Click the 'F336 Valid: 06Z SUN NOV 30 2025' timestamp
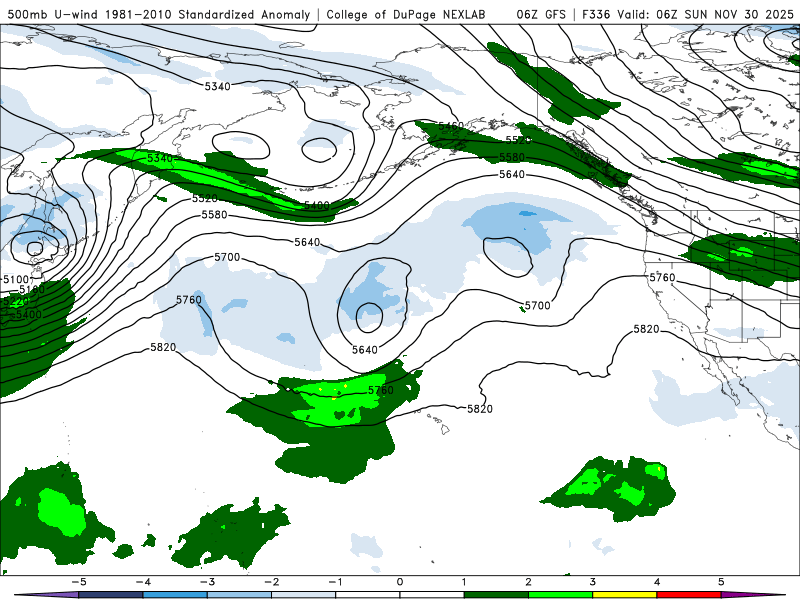The image size is (800, 600). [x=688, y=14]
